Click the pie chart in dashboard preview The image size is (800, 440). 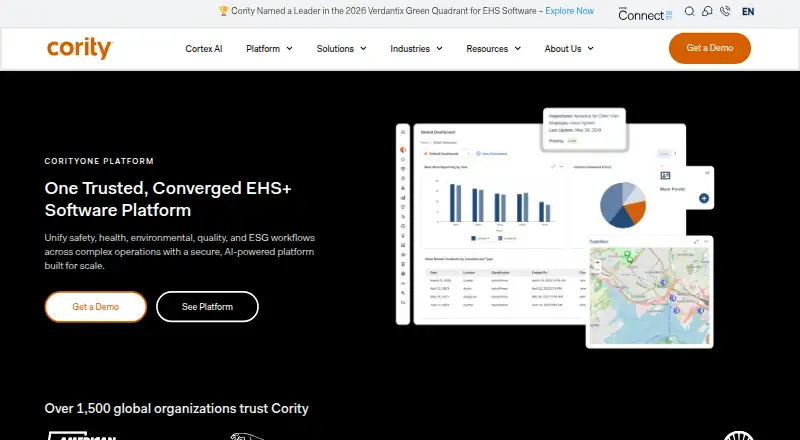tap(623, 205)
